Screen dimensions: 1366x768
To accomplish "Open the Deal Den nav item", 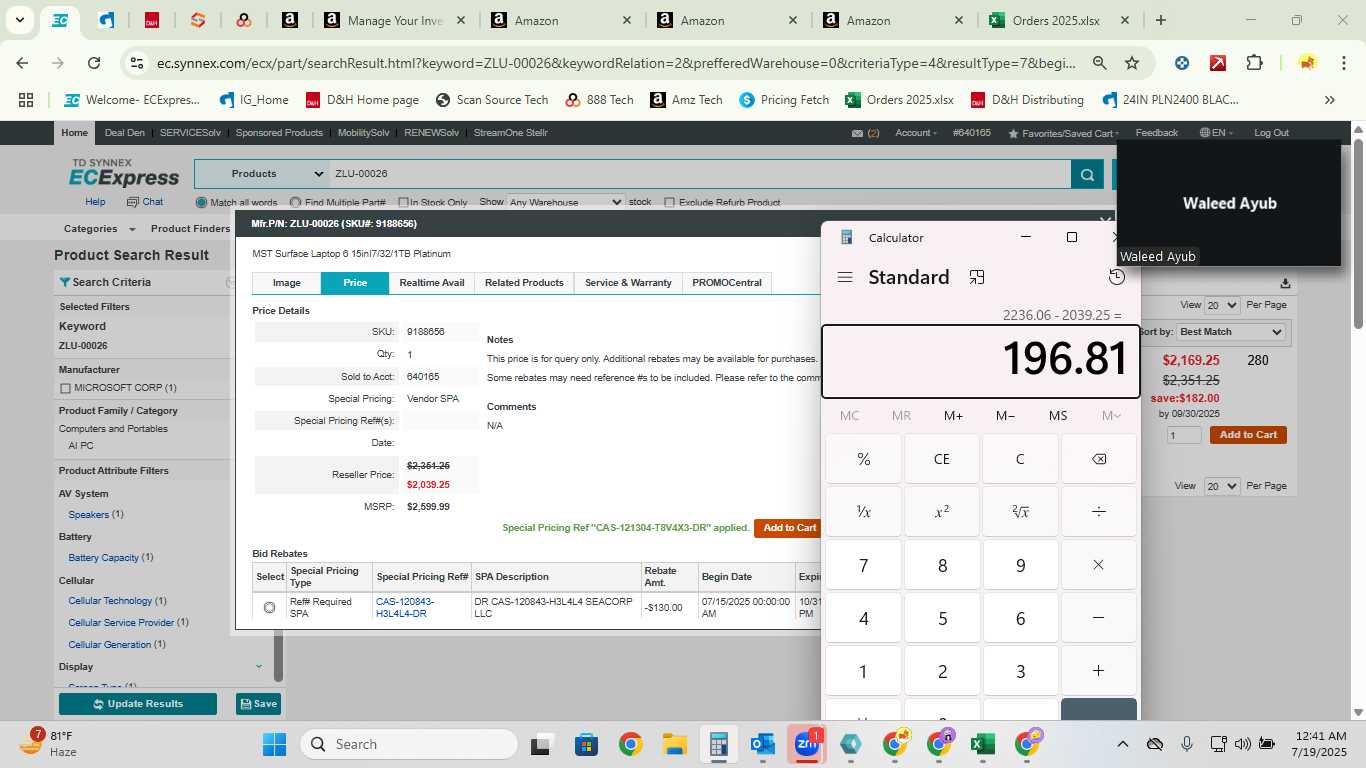I will (x=125, y=133).
